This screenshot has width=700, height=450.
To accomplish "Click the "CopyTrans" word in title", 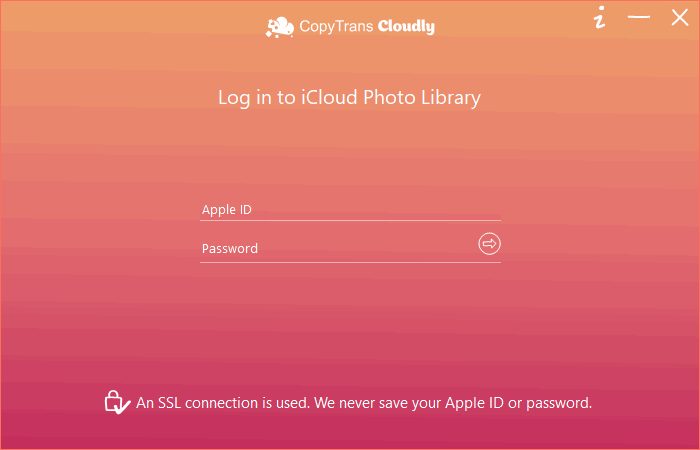I will pyautogui.click(x=336, y=27).
